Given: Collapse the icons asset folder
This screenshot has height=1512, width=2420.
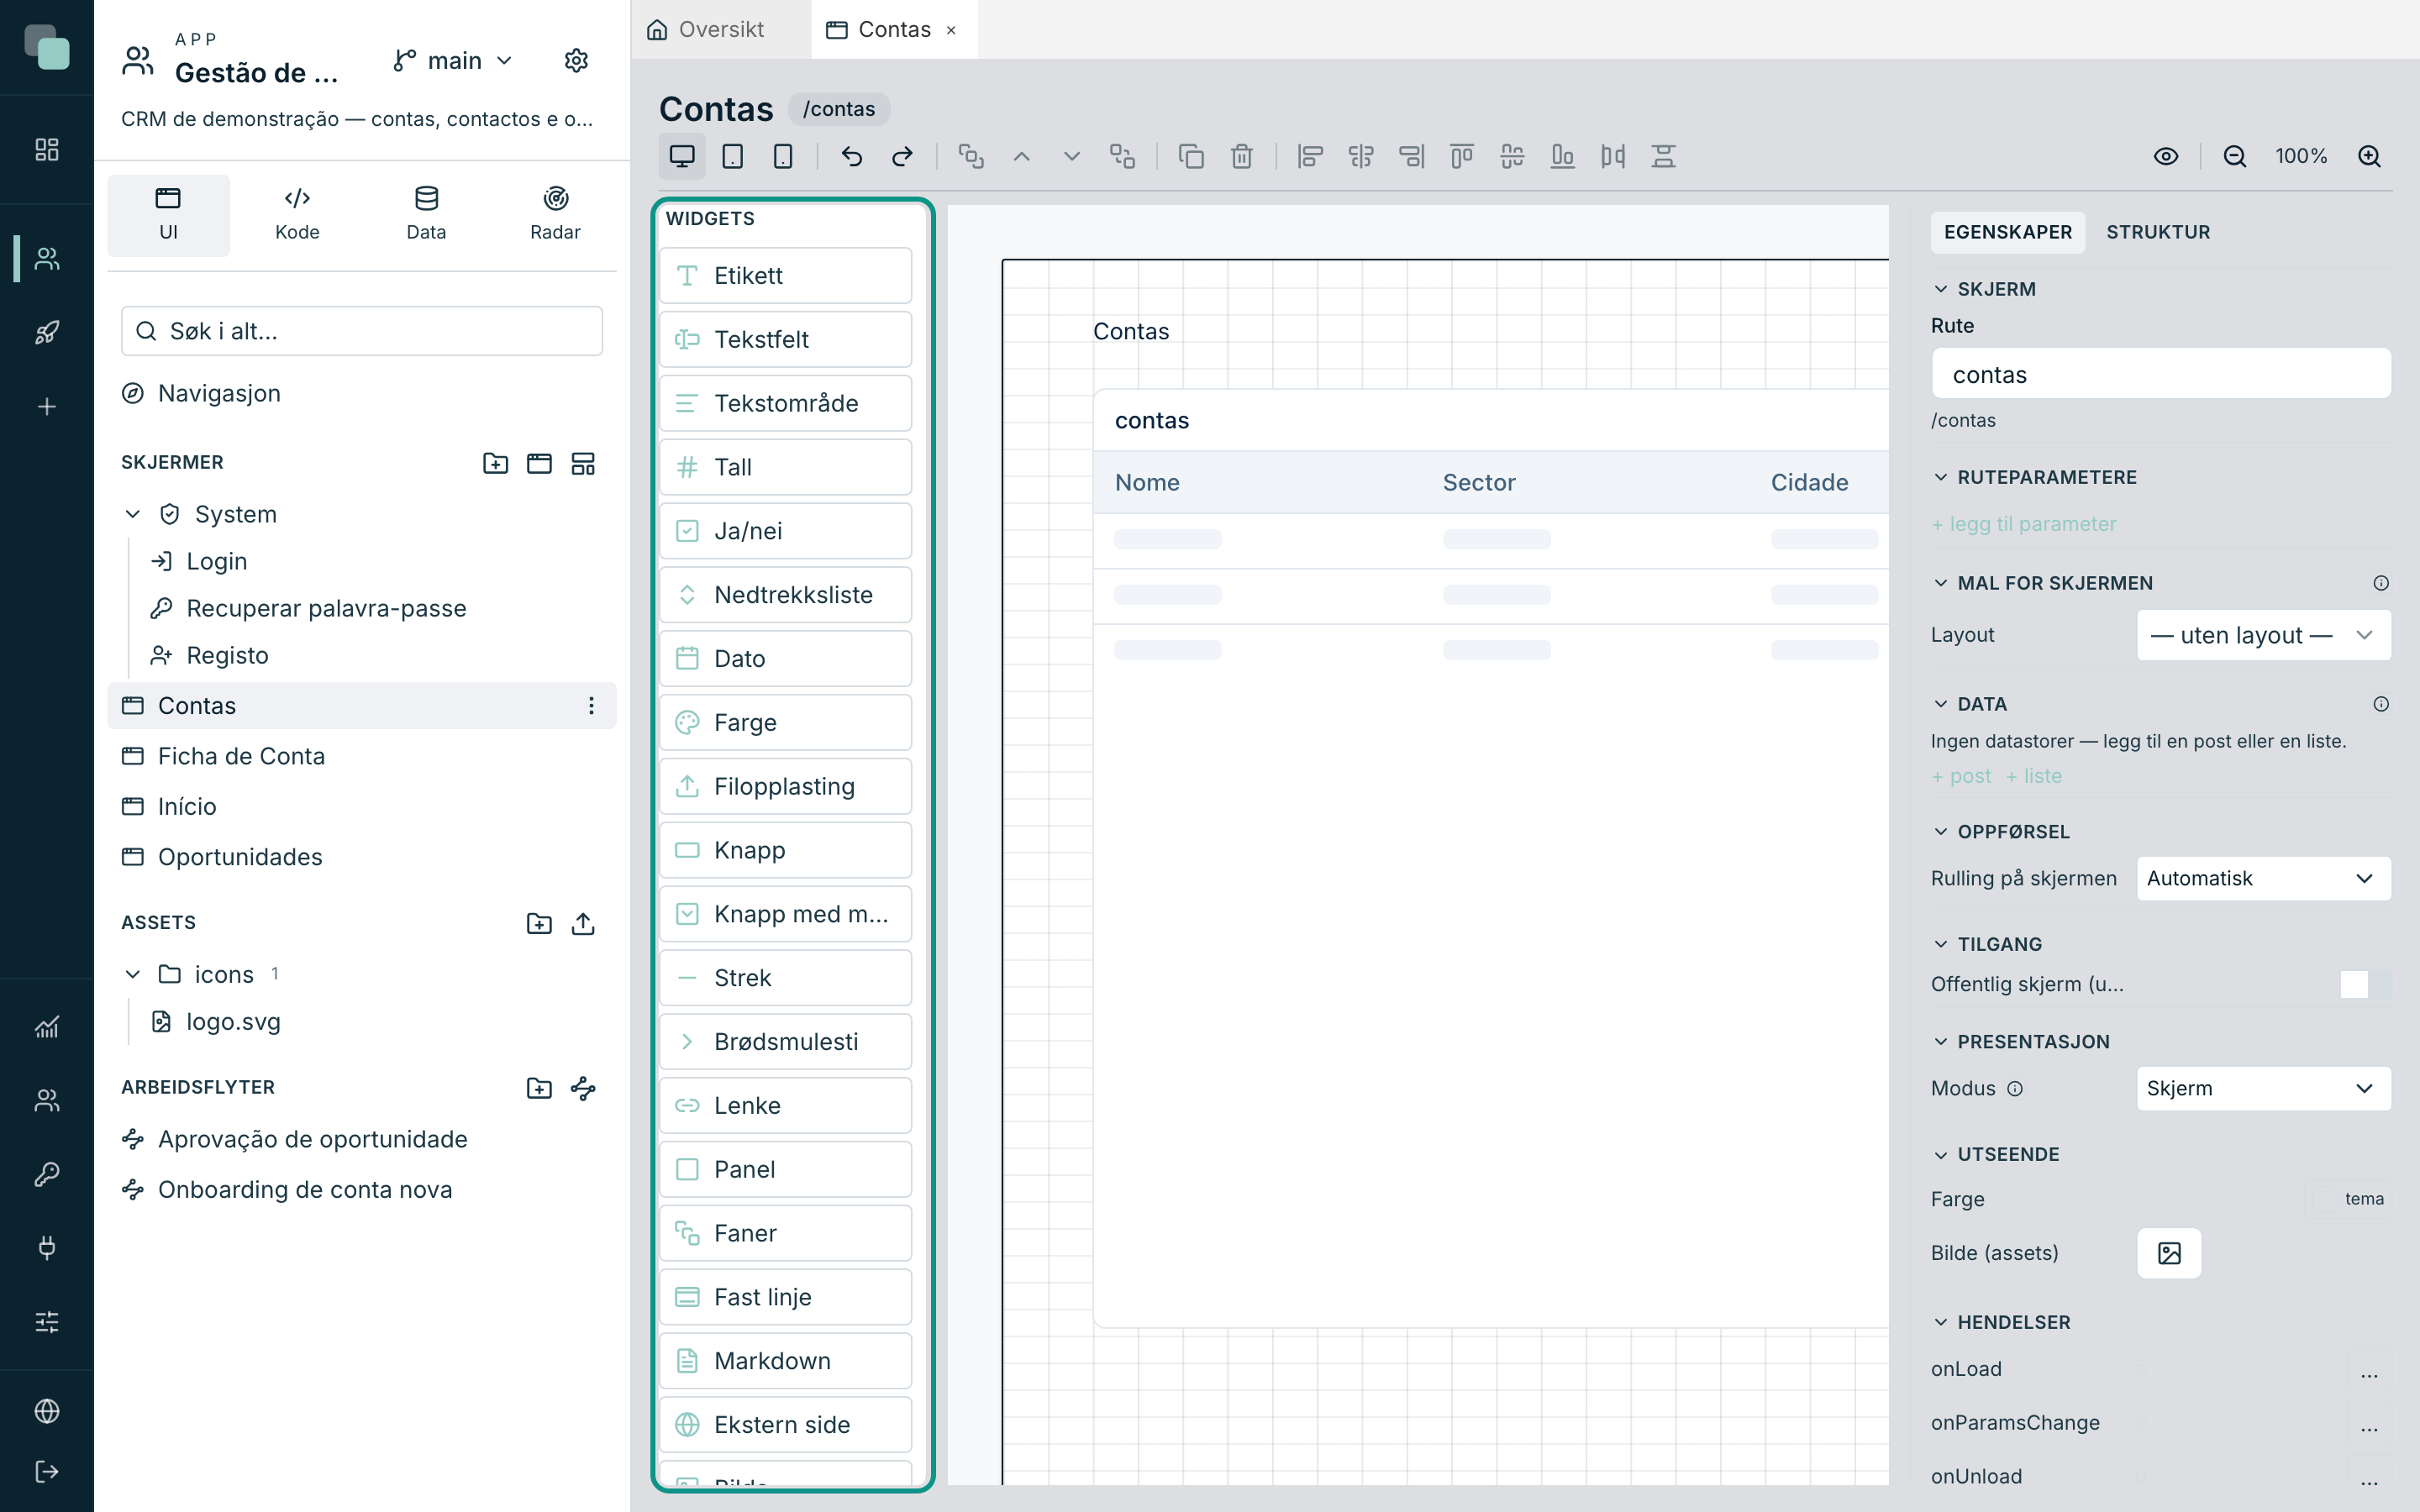Looking at the screenshot, I should [x=133, y=974].
